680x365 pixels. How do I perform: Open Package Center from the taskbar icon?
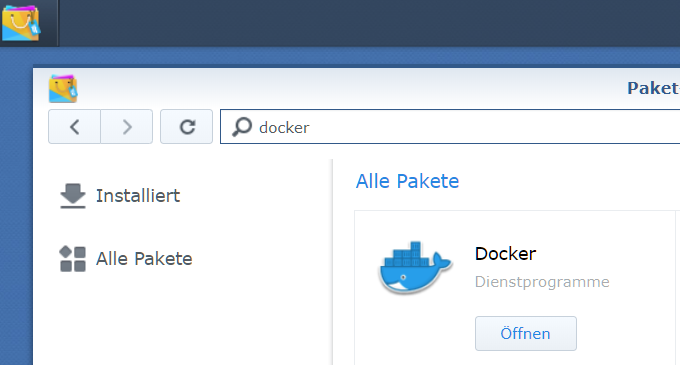[21, 23]
